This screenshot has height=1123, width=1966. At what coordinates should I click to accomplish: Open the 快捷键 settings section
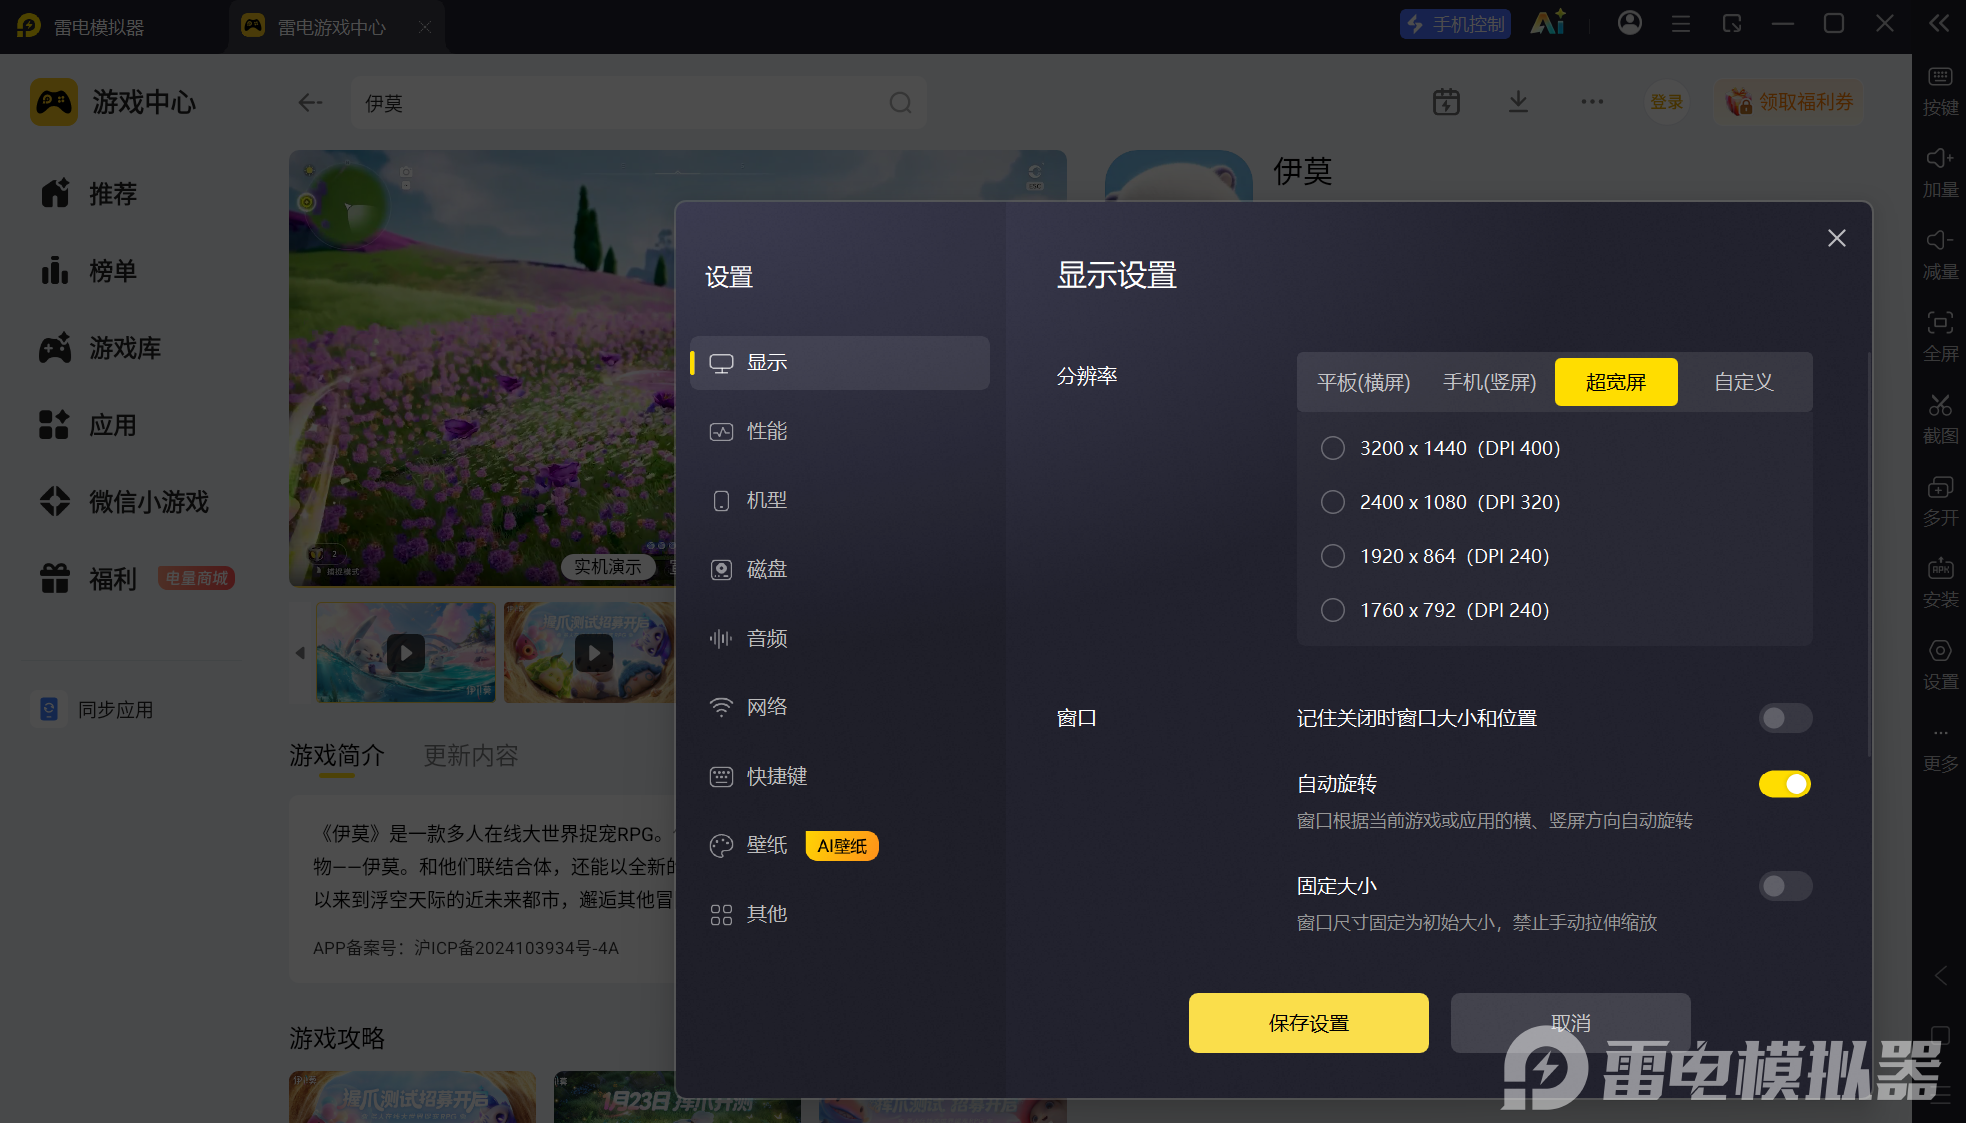pos(839,776)
